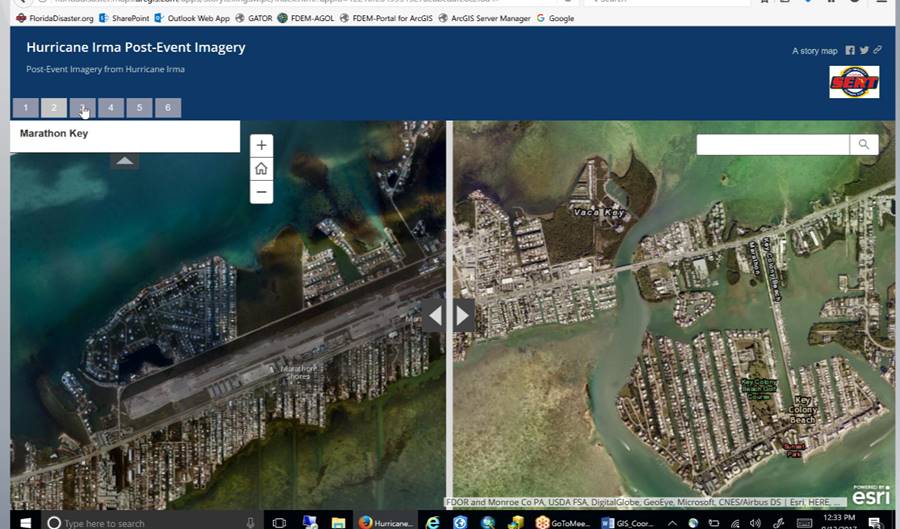Open touch keyboard from system tray

click(805, 523)
